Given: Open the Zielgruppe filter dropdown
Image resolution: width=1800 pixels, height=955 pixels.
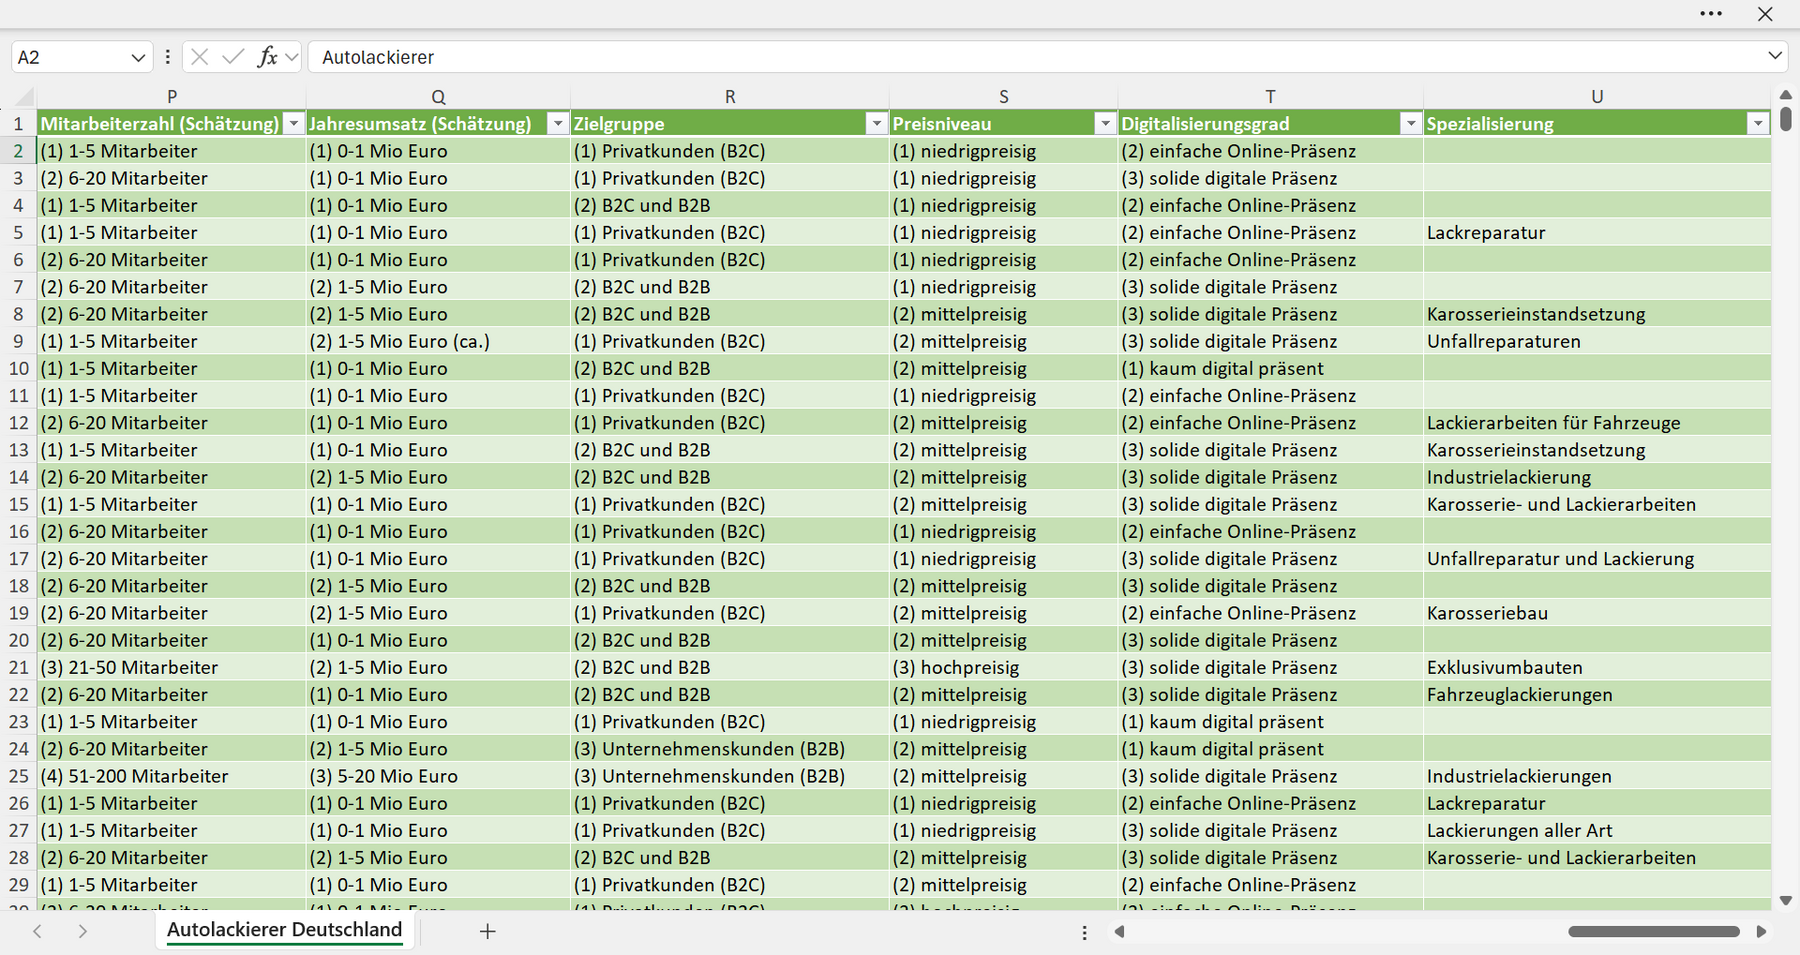Looking at the screenshot, I should pyautogui.click(x=877, y=124).
